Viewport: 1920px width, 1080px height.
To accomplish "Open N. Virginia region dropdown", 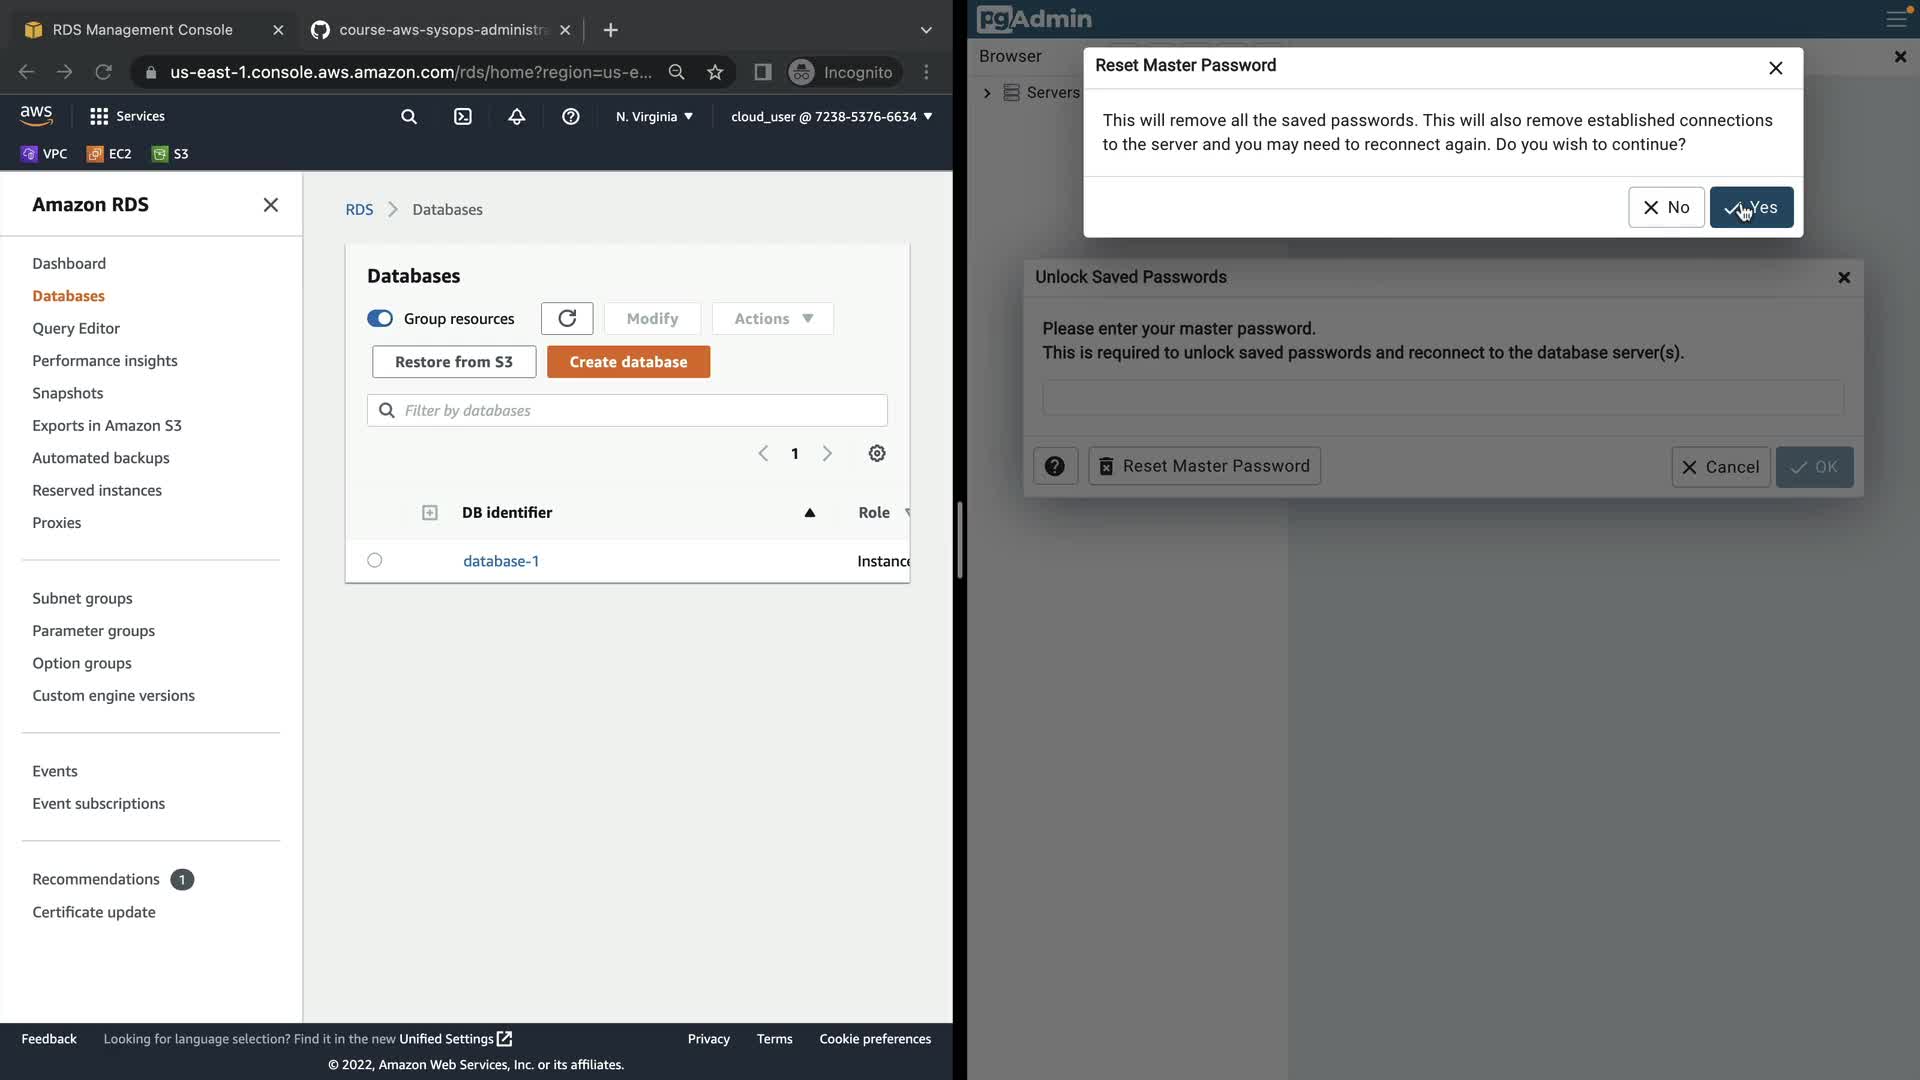I will [654, 117].
